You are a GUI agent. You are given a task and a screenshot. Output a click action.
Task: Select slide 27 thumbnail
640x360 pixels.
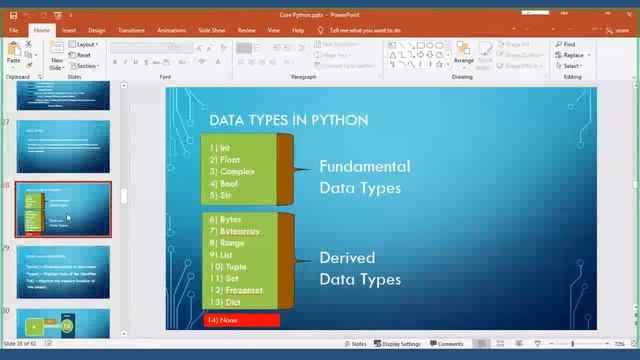tap(63, 147)
